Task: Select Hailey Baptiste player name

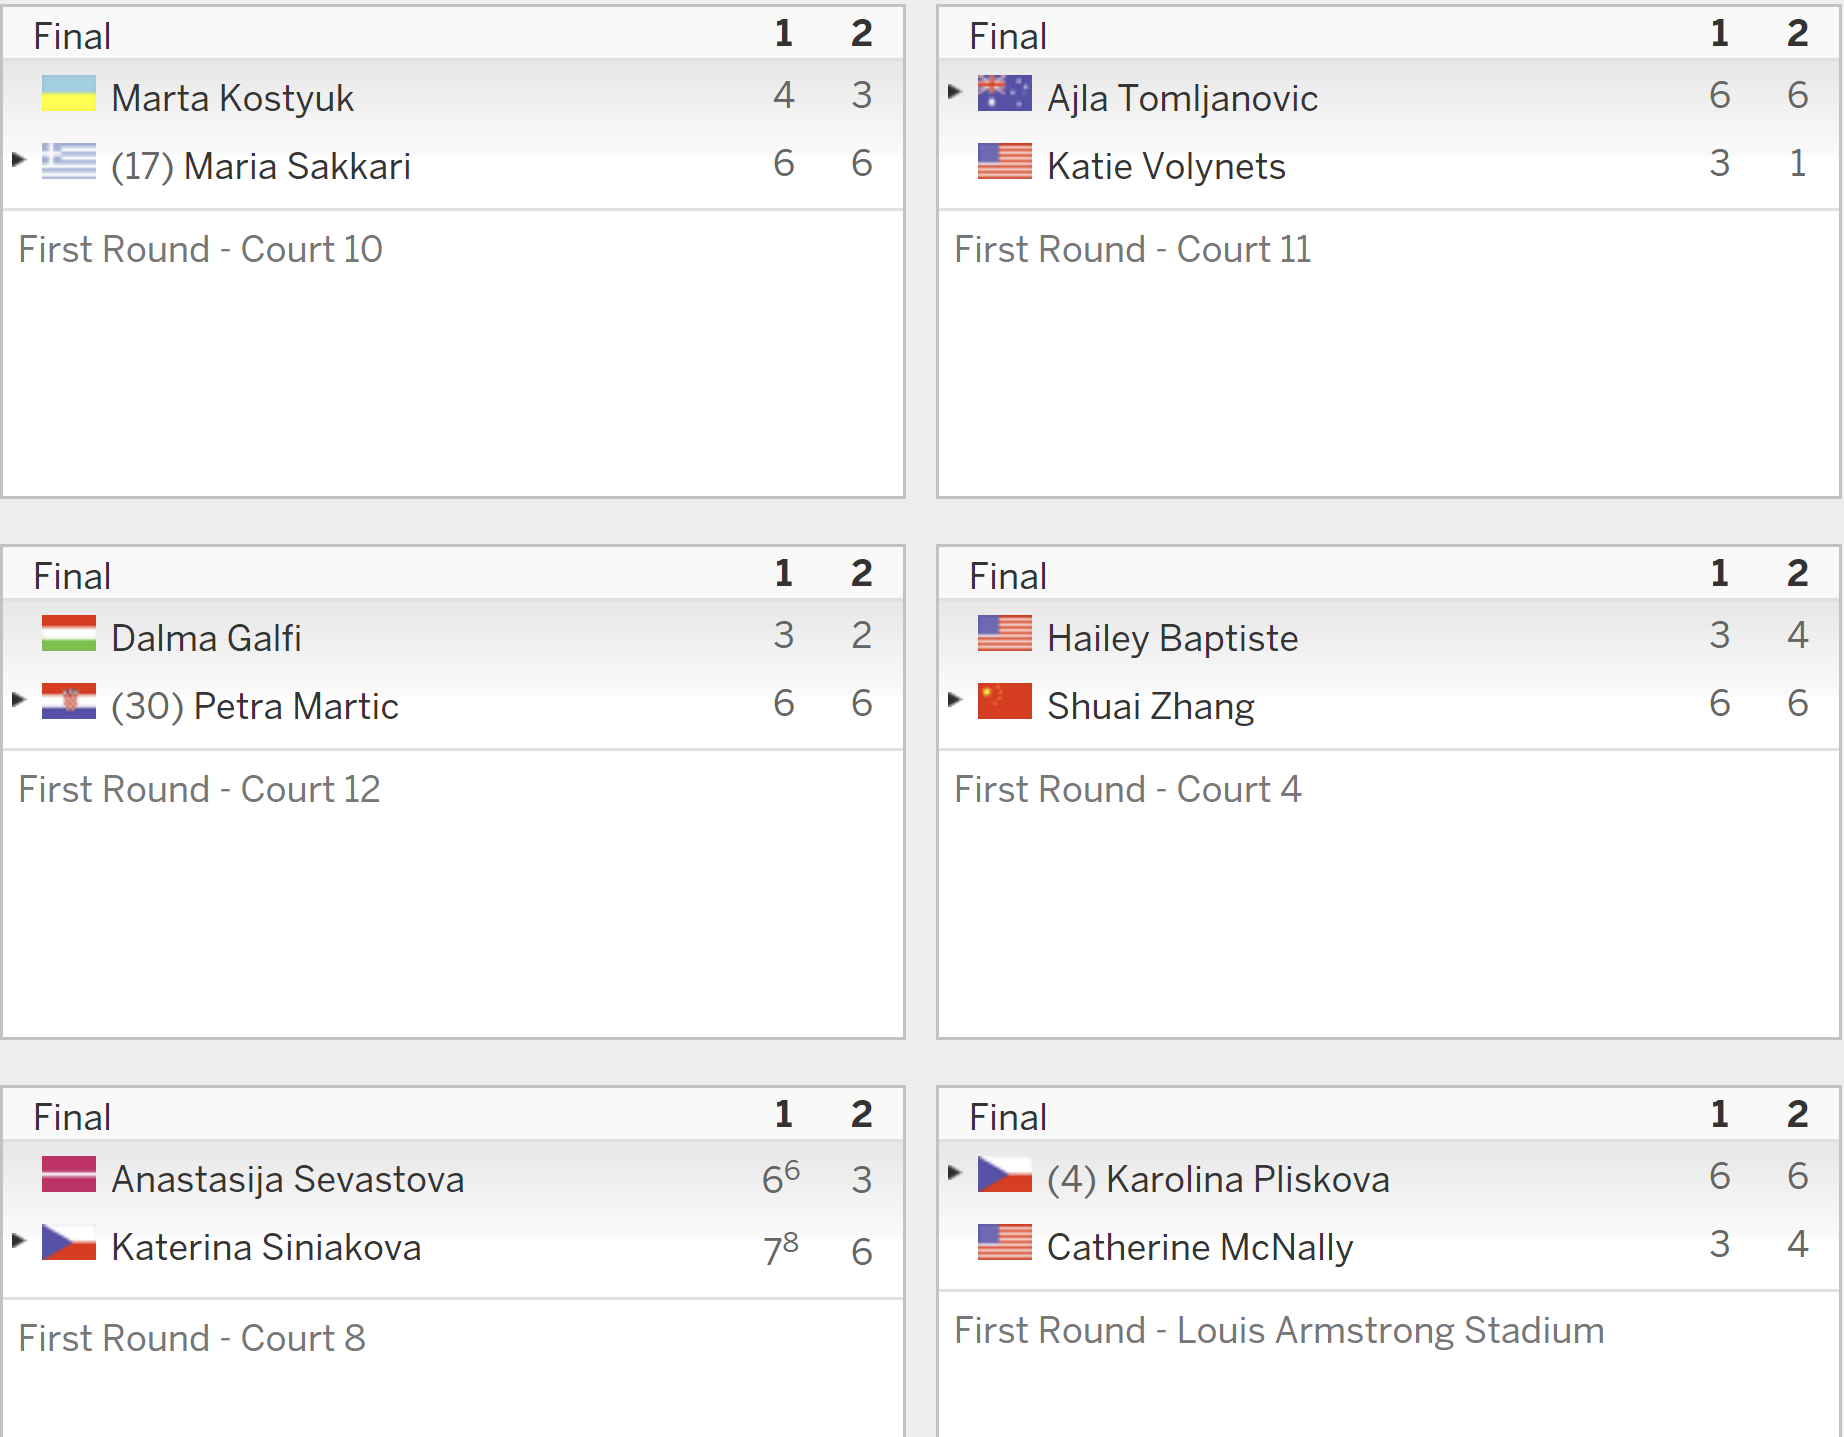Action: coord(1172,638)
